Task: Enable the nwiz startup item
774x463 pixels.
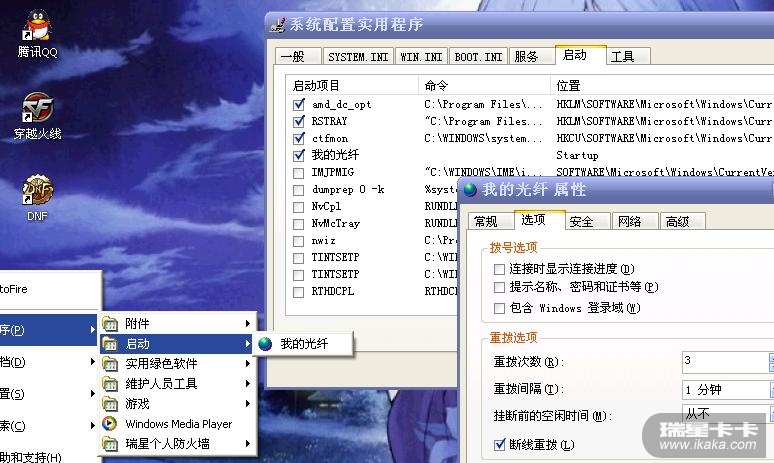Action: pyautogui.click(x=299, y=241)
